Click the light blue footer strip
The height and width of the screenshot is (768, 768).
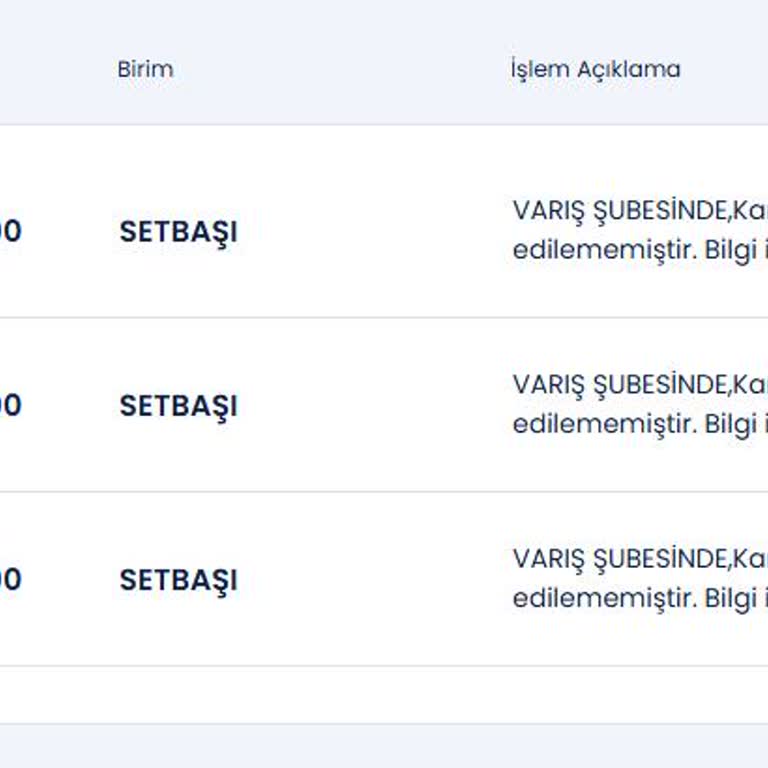click(384, 746)
